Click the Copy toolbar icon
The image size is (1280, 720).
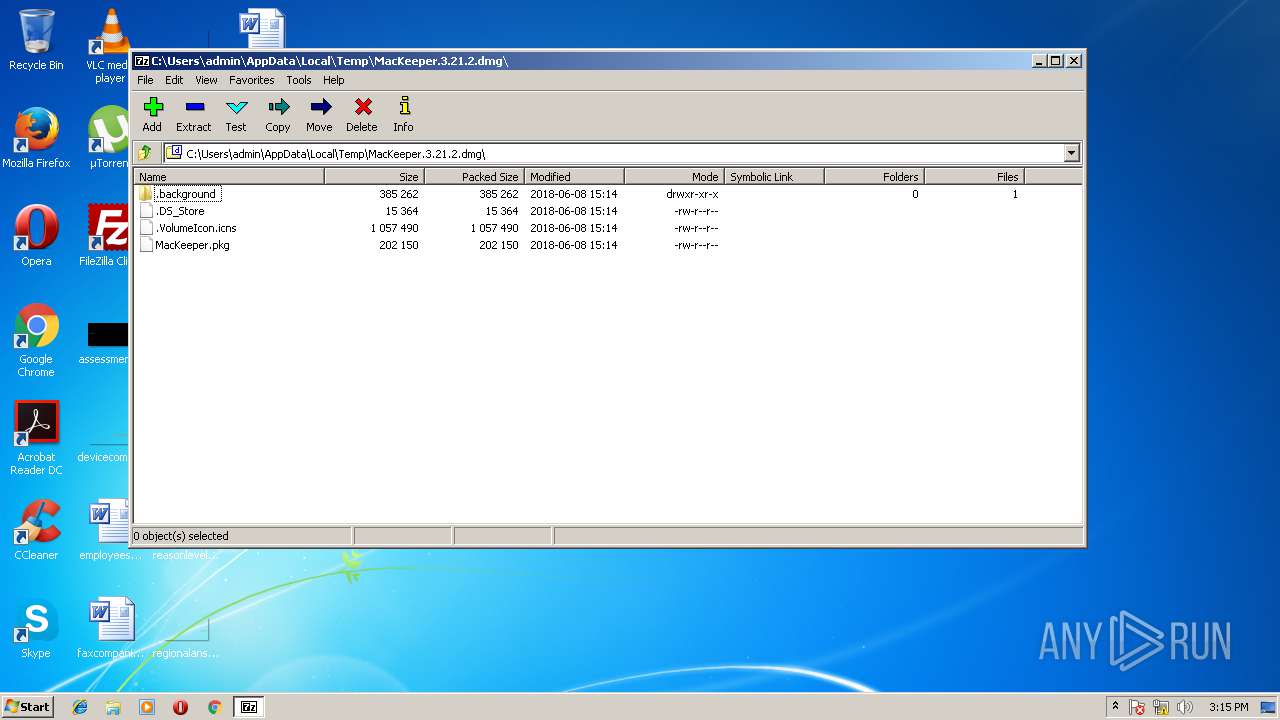pos(278,114)
